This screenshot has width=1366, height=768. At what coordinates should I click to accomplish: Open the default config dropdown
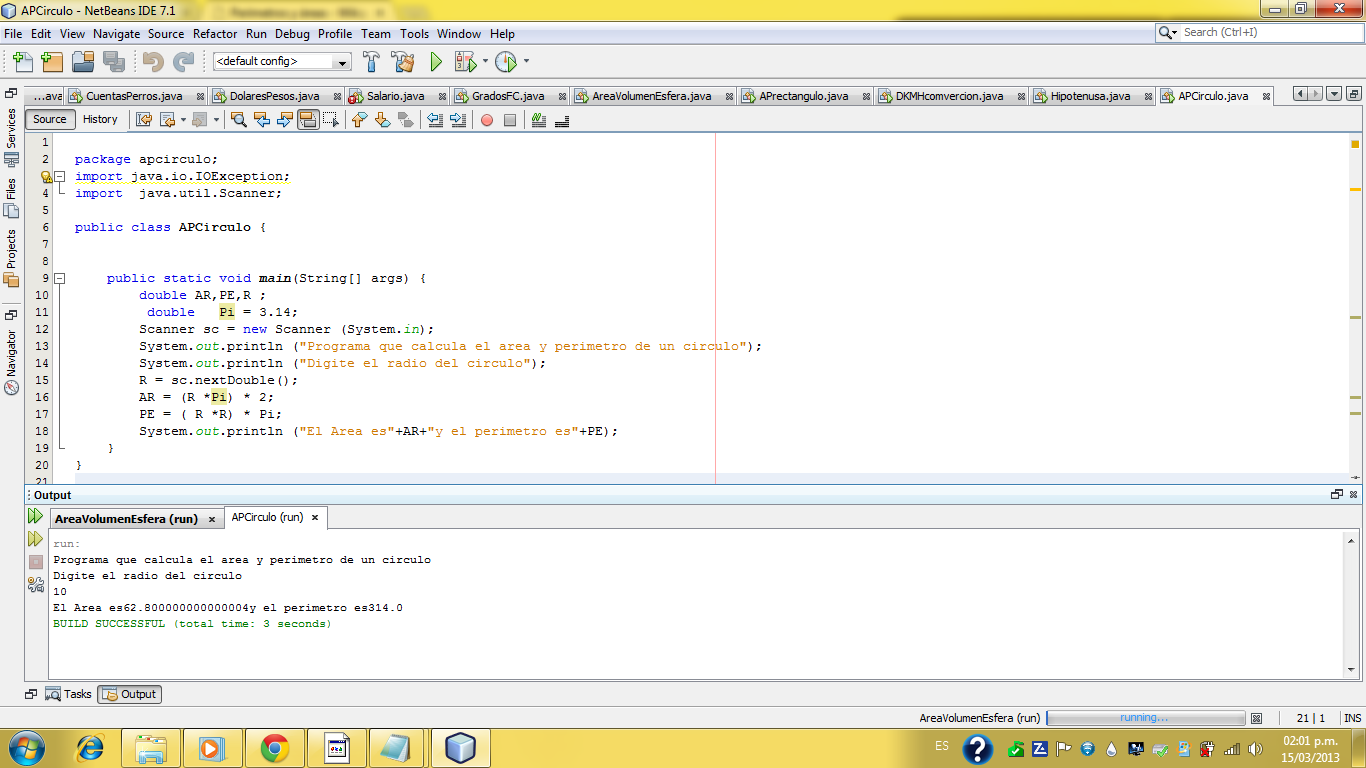click(344, 61)
